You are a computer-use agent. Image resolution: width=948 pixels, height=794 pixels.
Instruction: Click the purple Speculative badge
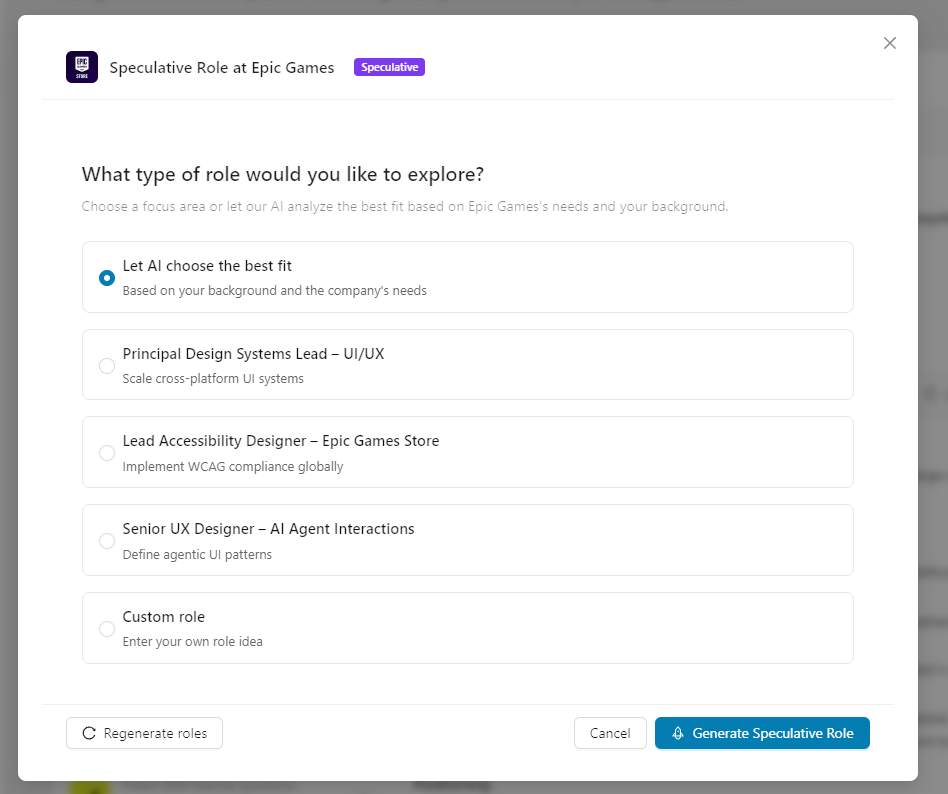pos(389,67)
